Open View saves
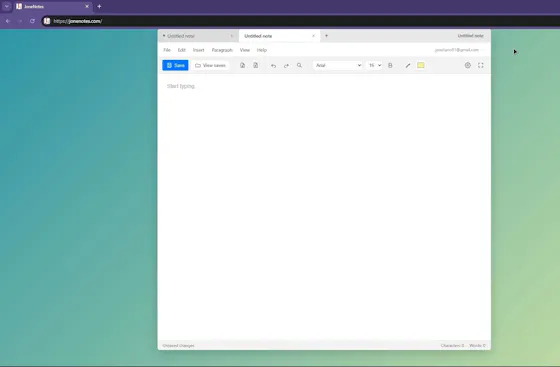This screenshot has width=560, height=367. pos(210,65)
